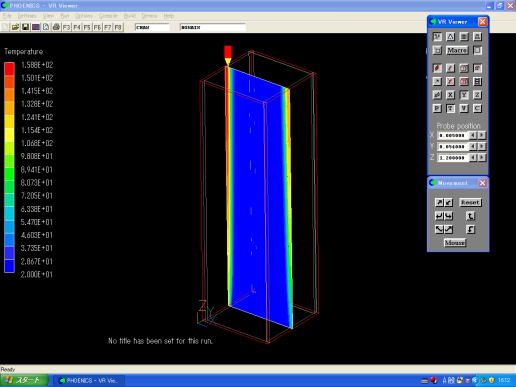Increase probe X position with right arrow
Image resolution: width=516 pixels, height=387 pixels.
[482, 135]
